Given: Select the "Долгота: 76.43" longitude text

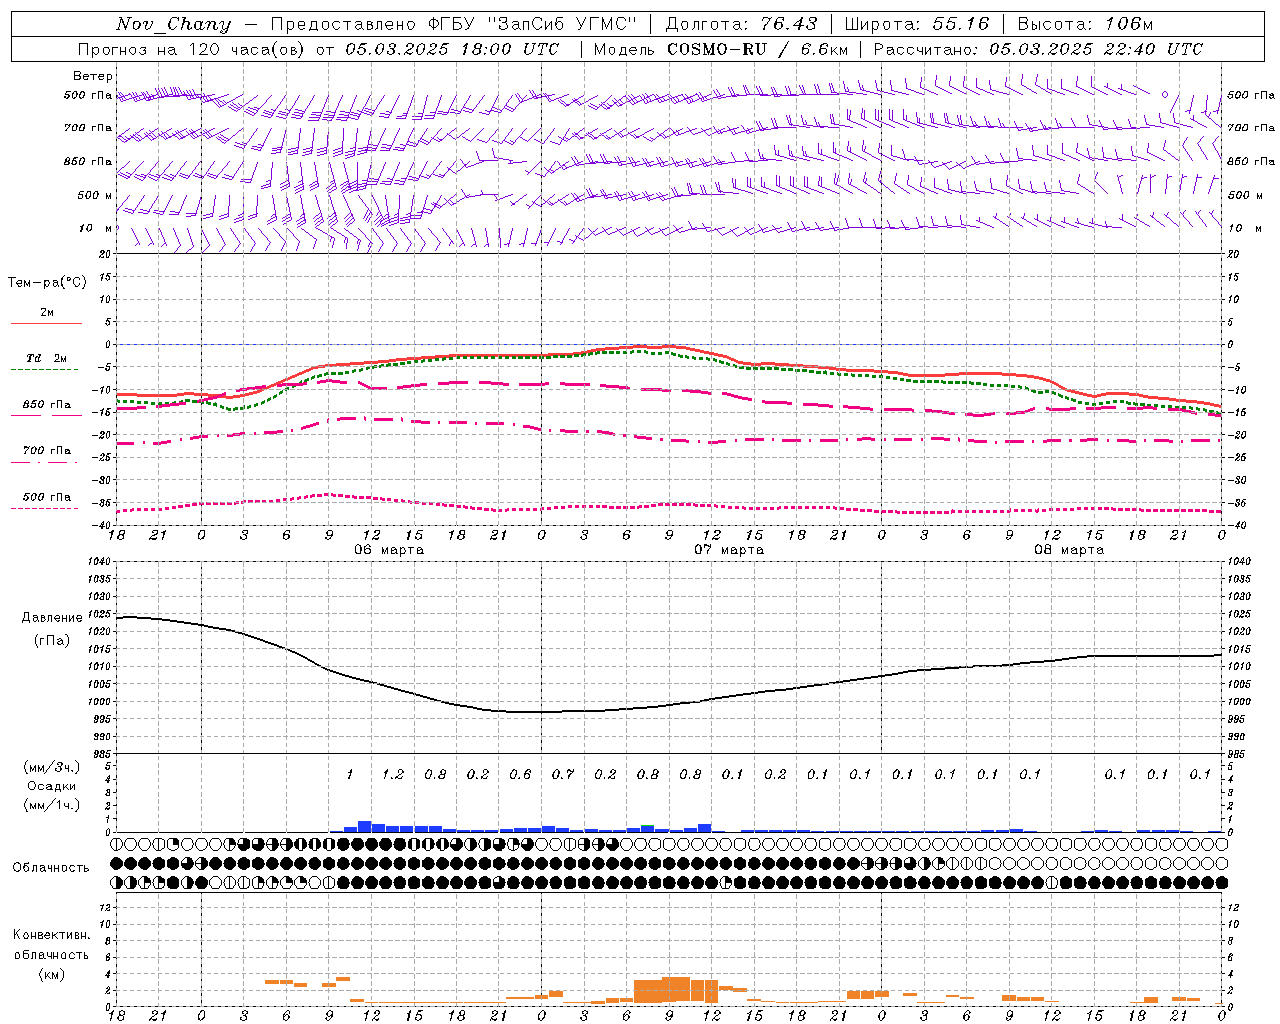Looking at the screenshot, I should point(741,24).
